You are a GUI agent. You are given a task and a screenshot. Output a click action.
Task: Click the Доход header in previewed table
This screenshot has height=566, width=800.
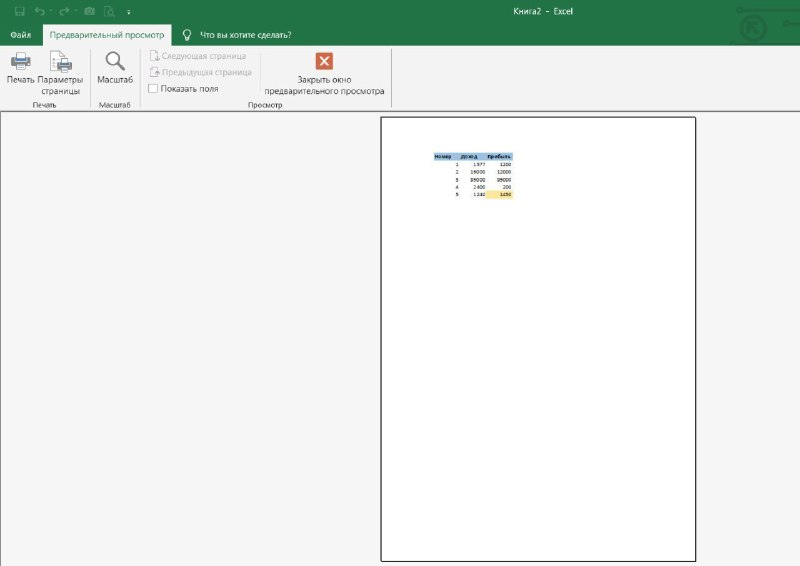tap(469, 157)
